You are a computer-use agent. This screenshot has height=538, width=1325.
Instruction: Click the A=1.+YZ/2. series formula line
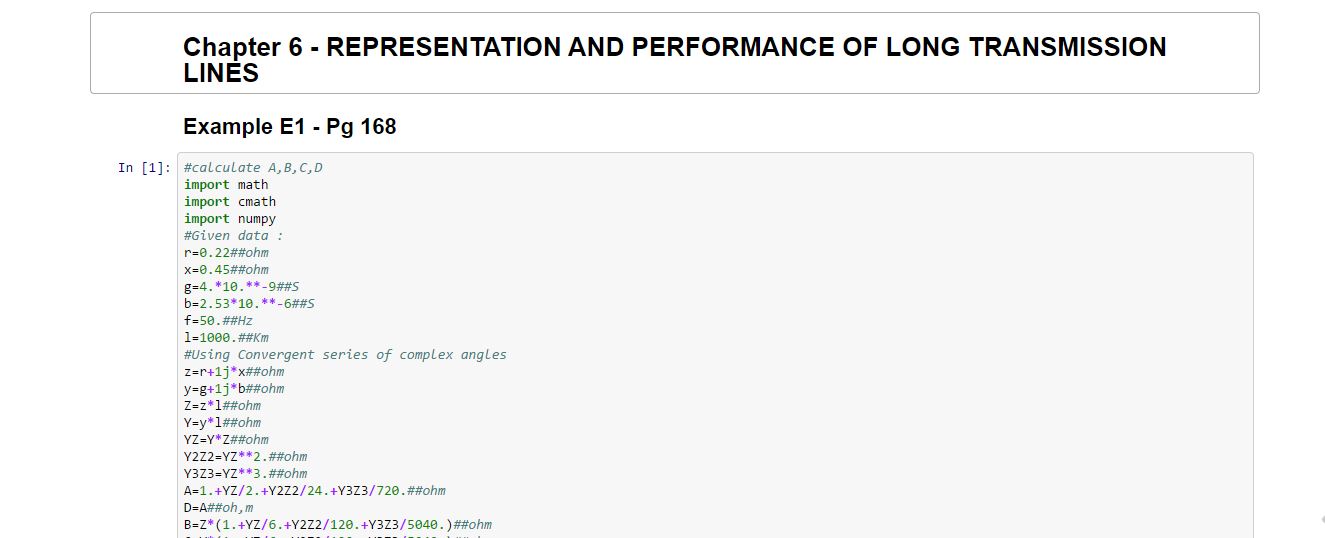click(x=314, y=491)
